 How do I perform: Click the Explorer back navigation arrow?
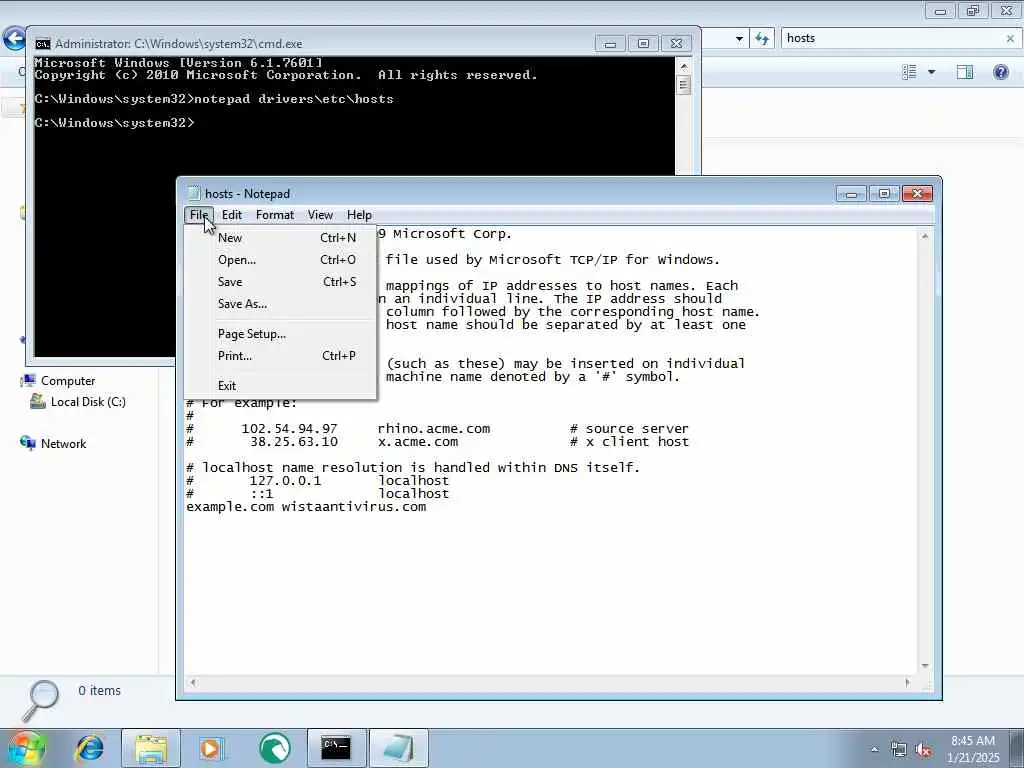(x=14, y=38)
